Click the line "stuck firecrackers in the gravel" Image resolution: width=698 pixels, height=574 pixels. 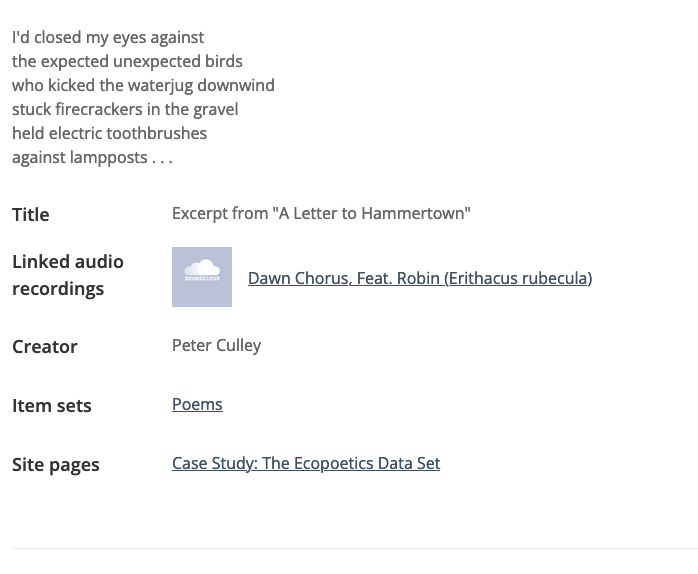click(125, 110)
